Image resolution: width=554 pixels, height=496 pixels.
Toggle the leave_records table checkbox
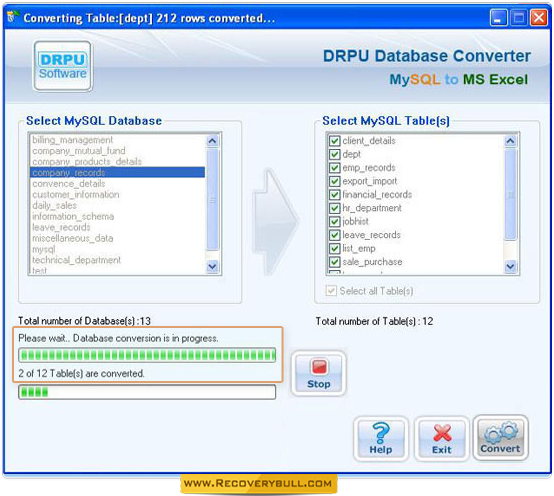[335, 235]
